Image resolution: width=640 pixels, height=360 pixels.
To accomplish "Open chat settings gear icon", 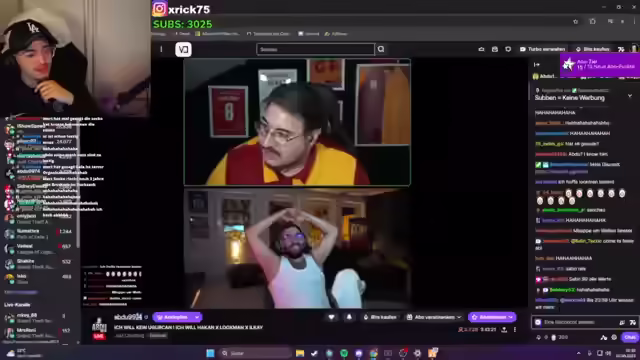I will pos(614,337).
